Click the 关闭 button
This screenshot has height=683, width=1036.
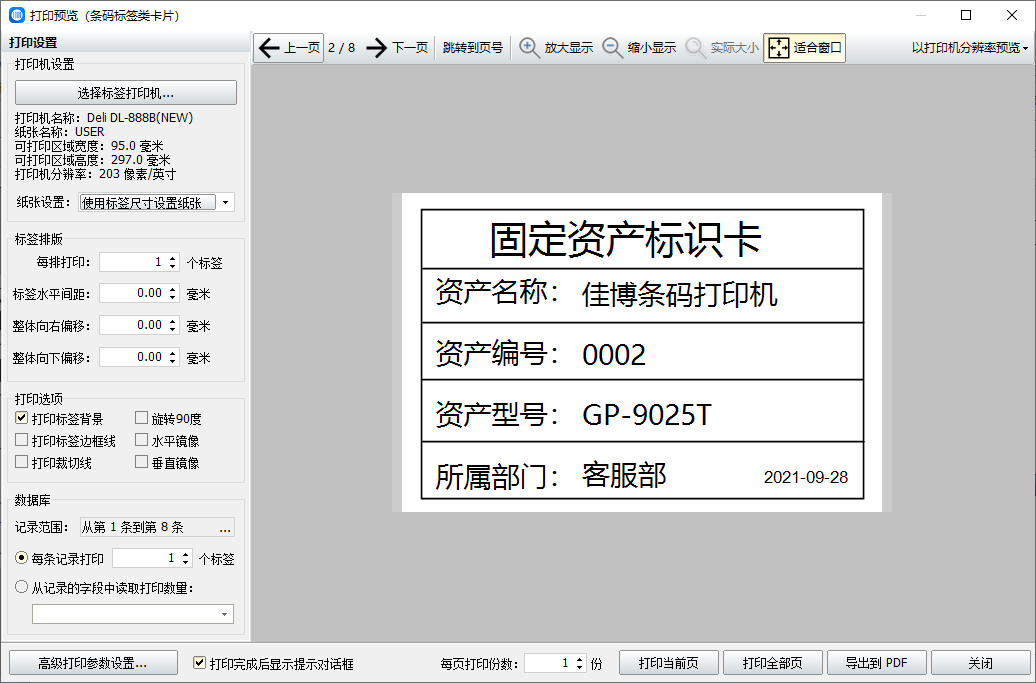(980, 663)
